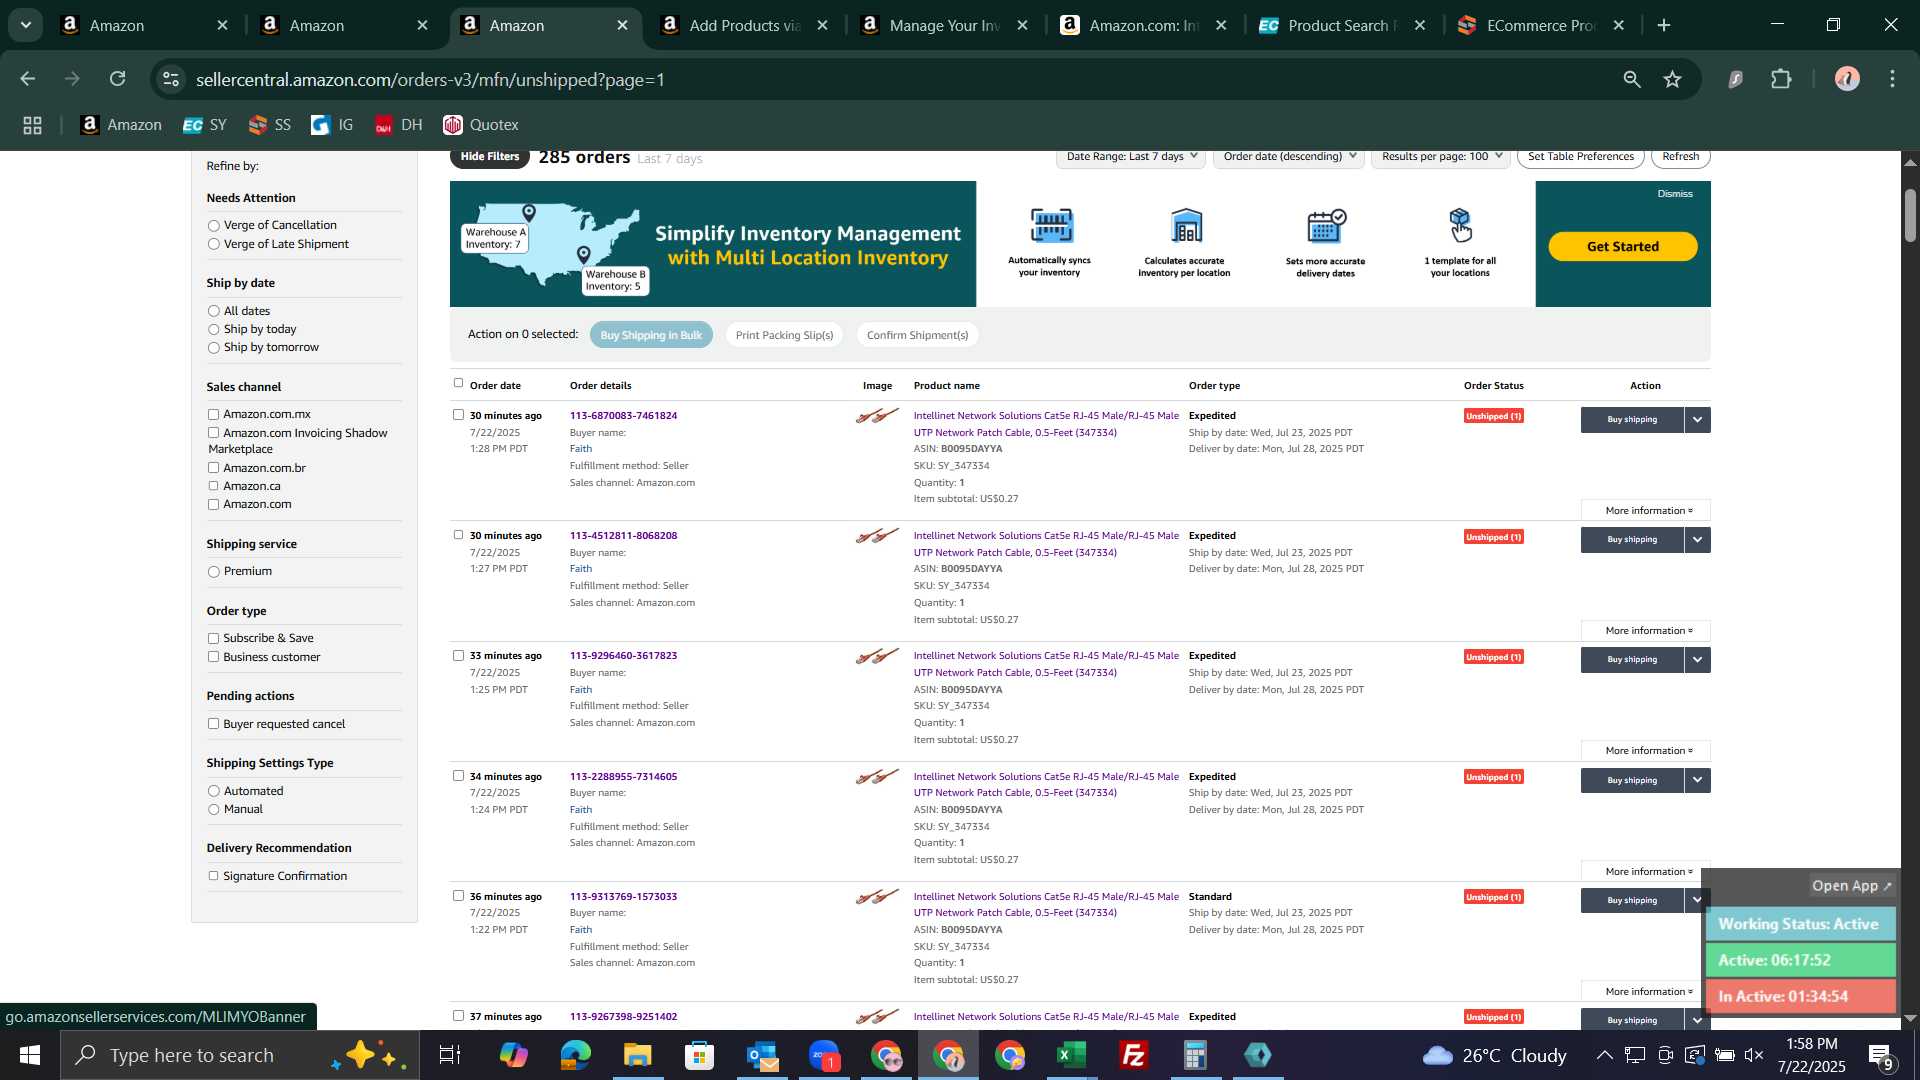Open the IG bookmark

coord(333,125)
